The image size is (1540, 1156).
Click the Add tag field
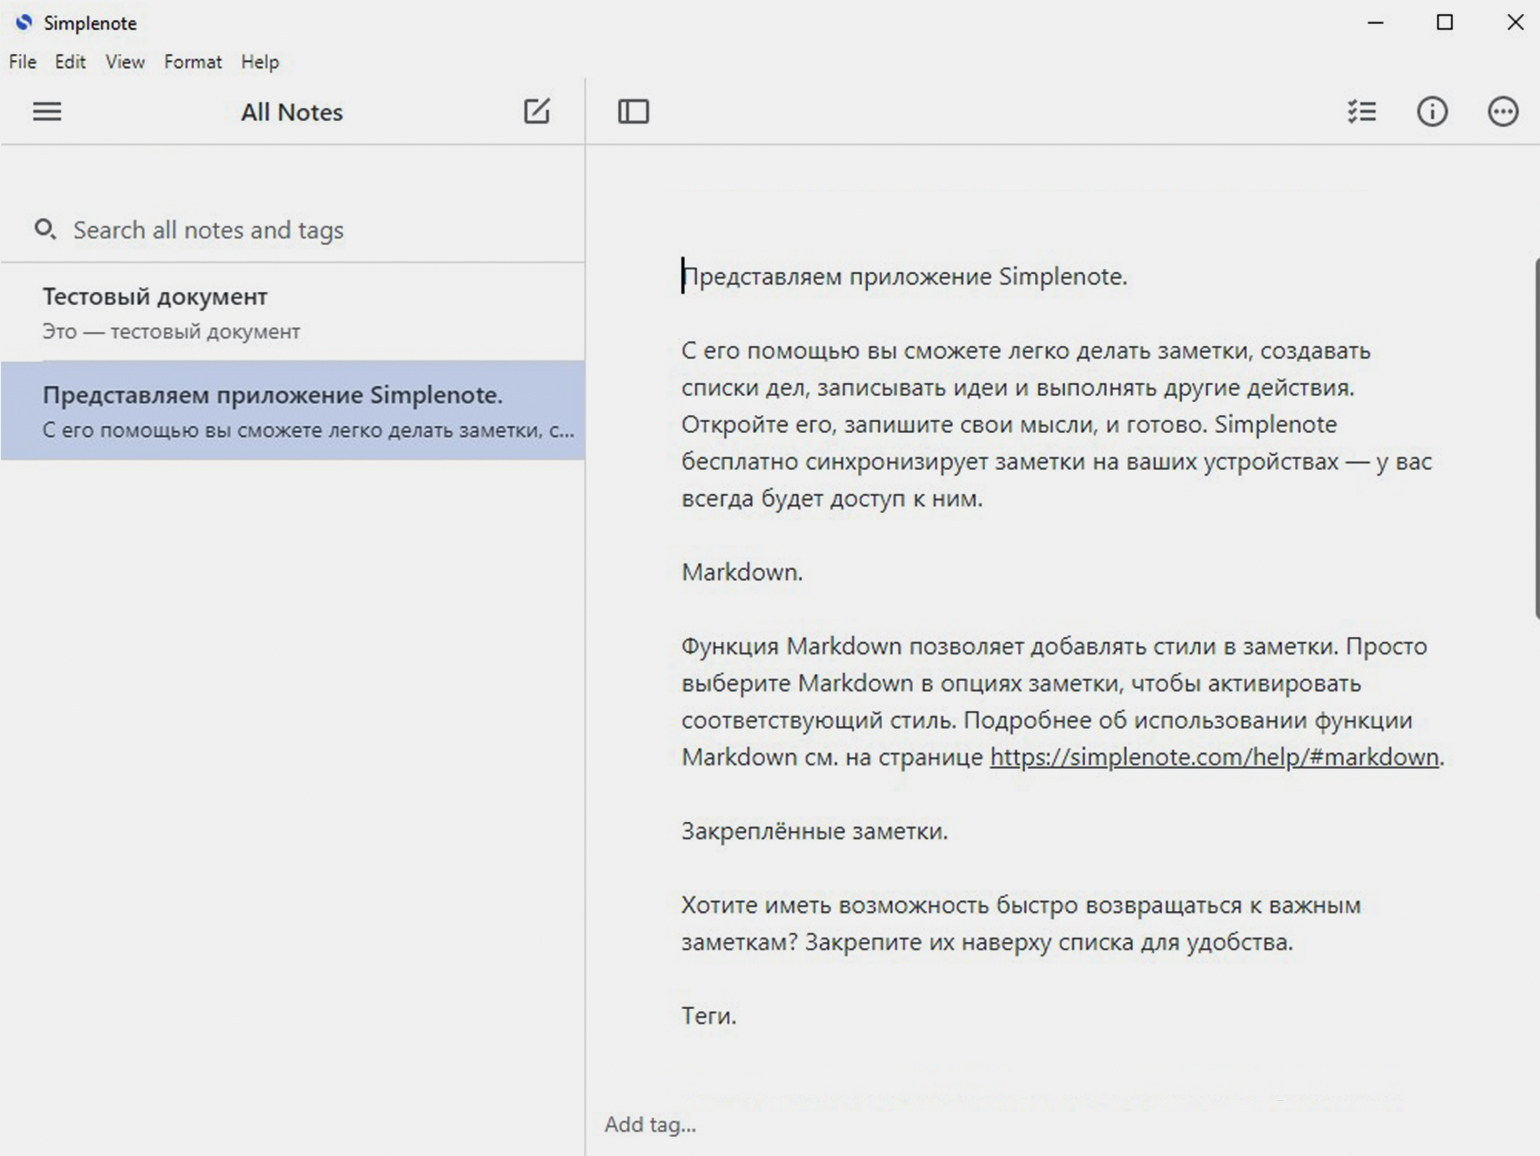(650, 1124)
